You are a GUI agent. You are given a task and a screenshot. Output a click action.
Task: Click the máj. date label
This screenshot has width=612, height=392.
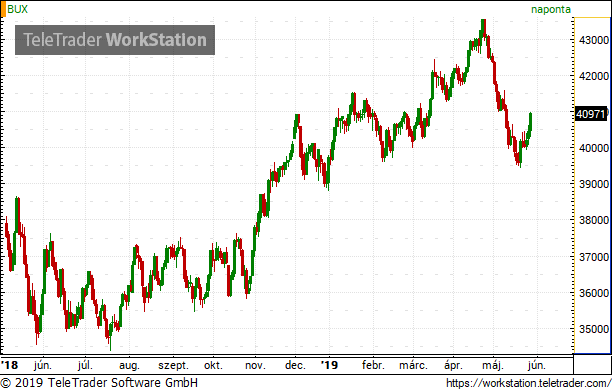click(493, 365)
